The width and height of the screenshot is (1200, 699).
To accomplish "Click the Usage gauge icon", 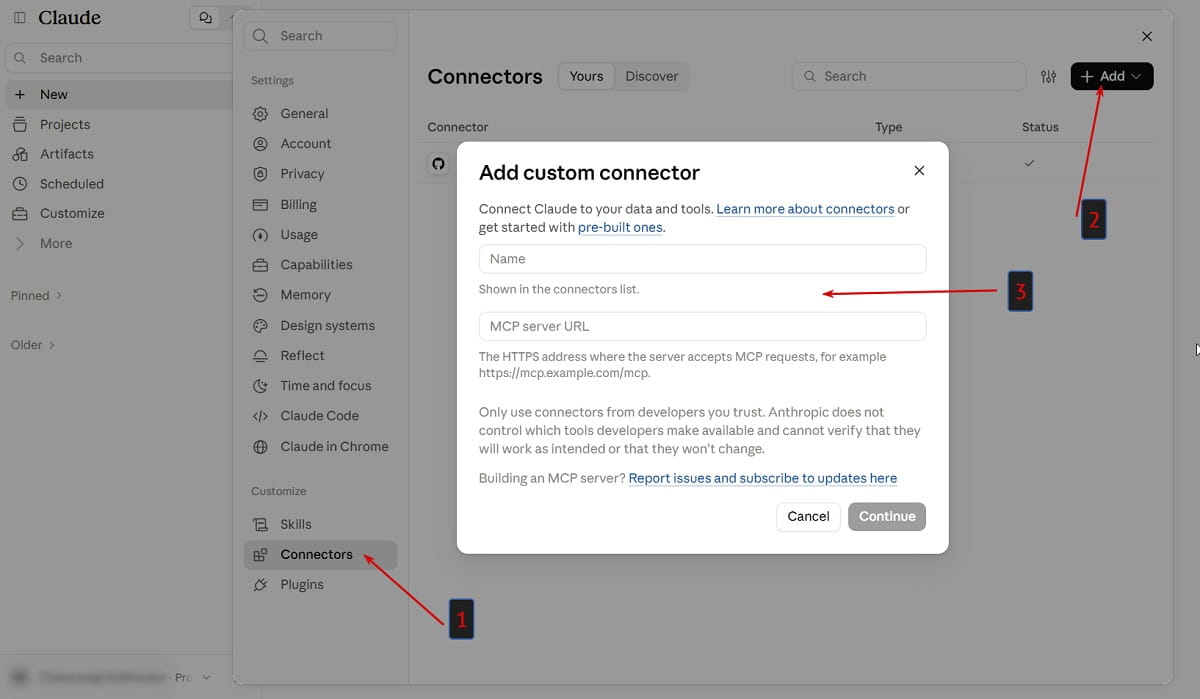I will click(261, 235).
